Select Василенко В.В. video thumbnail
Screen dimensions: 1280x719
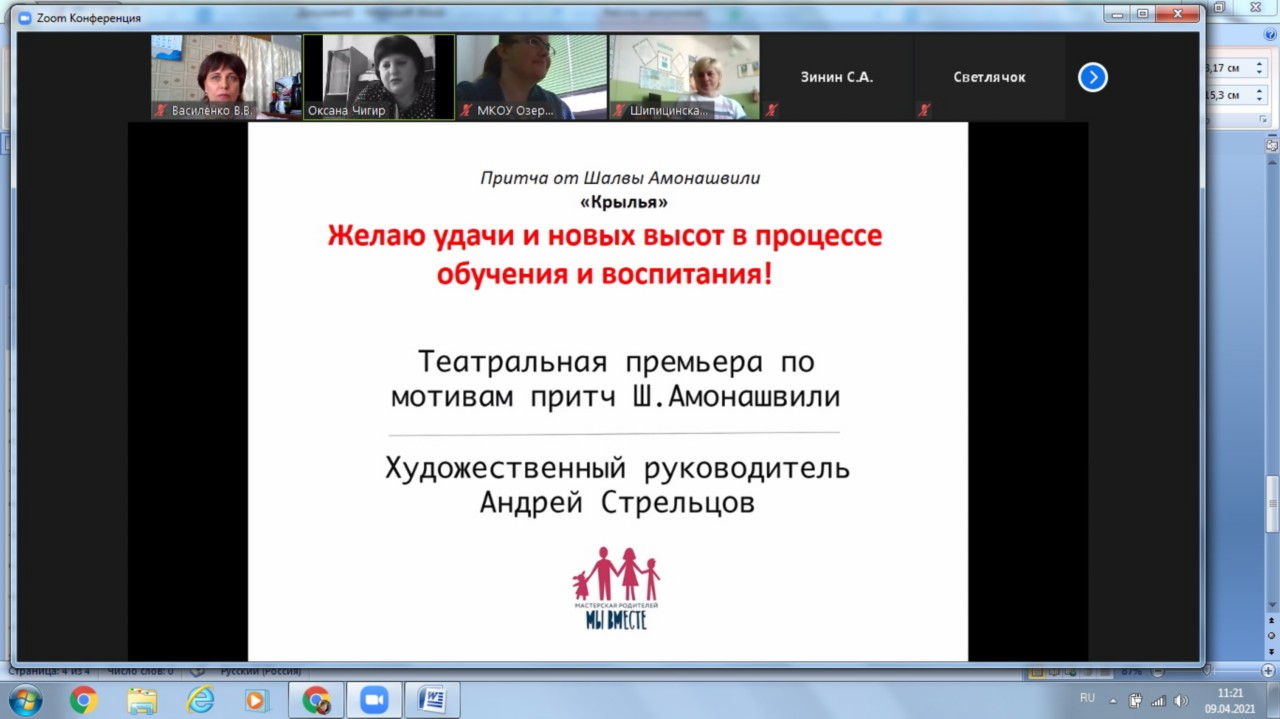click(x=226, y=77)
